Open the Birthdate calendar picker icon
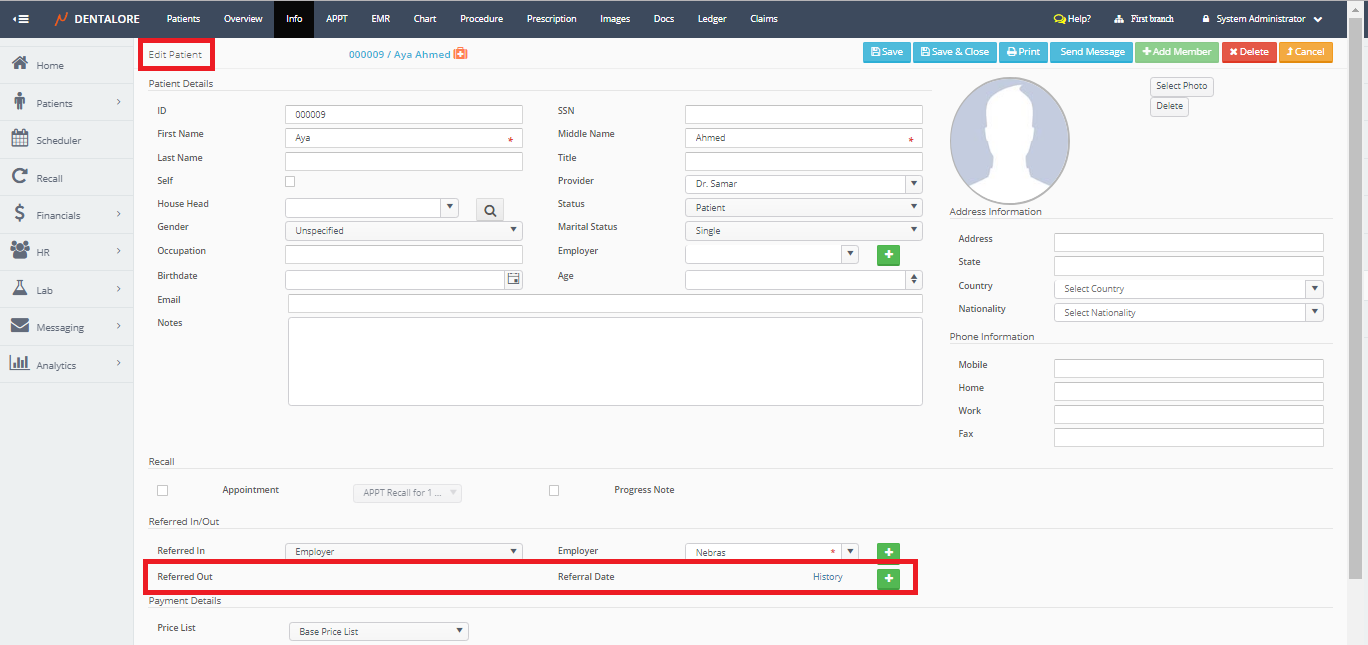This screenshot has width=1368, height=645. [x=513, y=280]
